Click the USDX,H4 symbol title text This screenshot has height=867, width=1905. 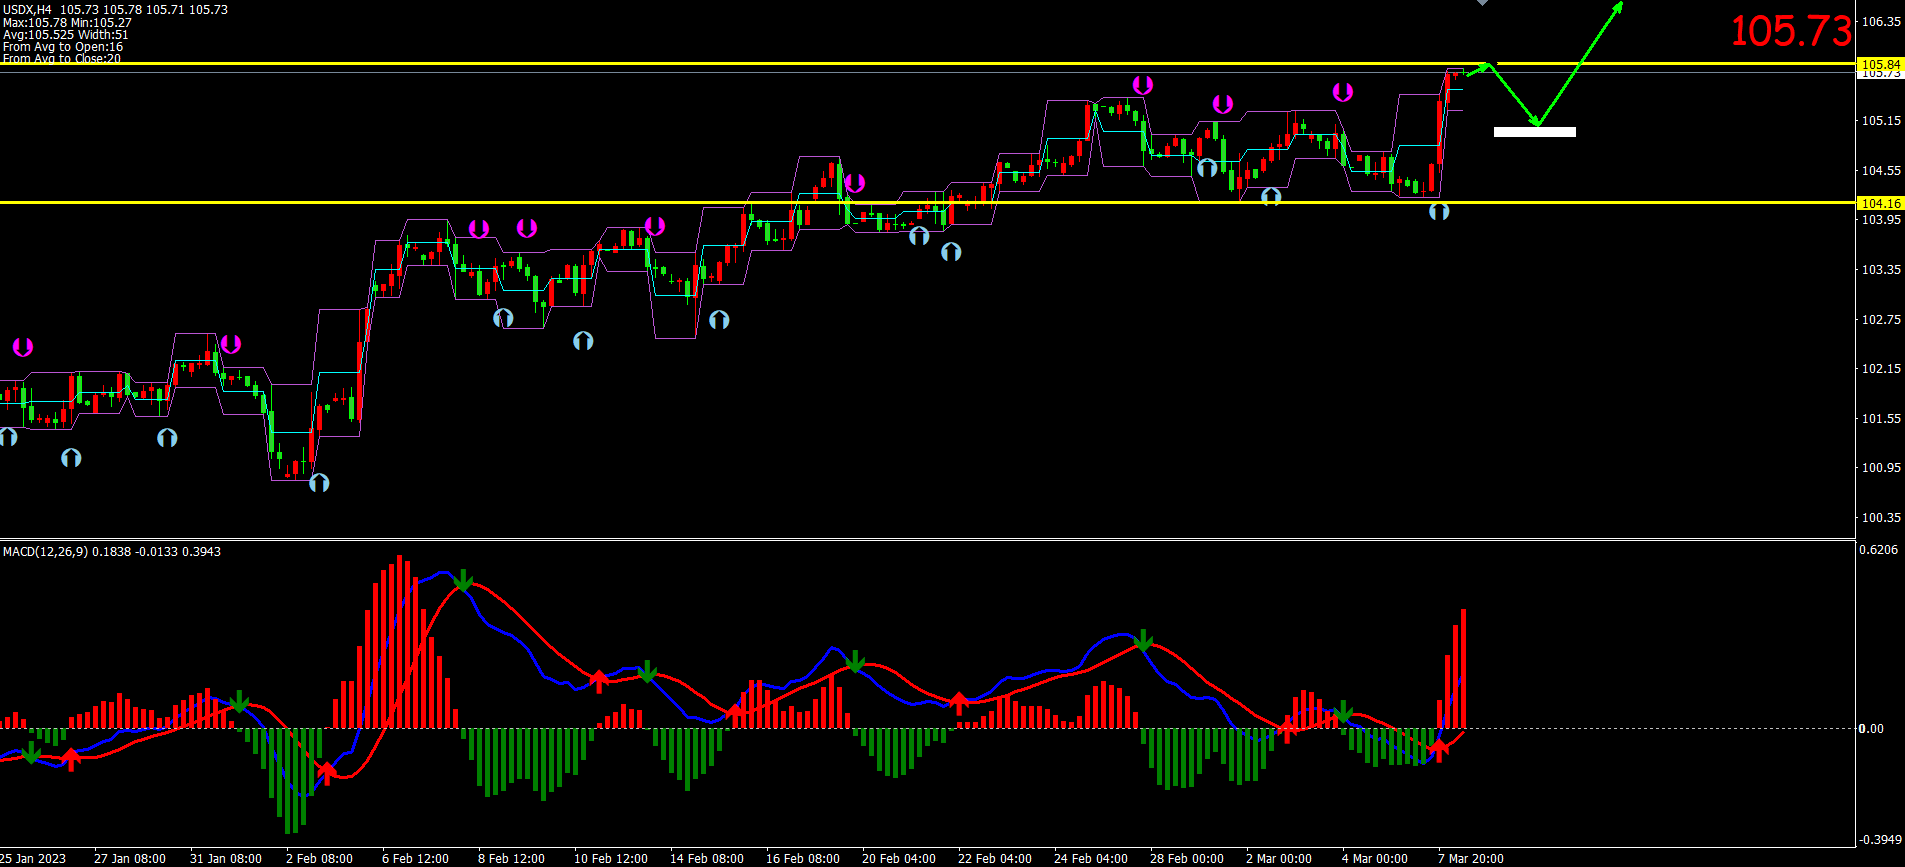[x=27, y=9]
